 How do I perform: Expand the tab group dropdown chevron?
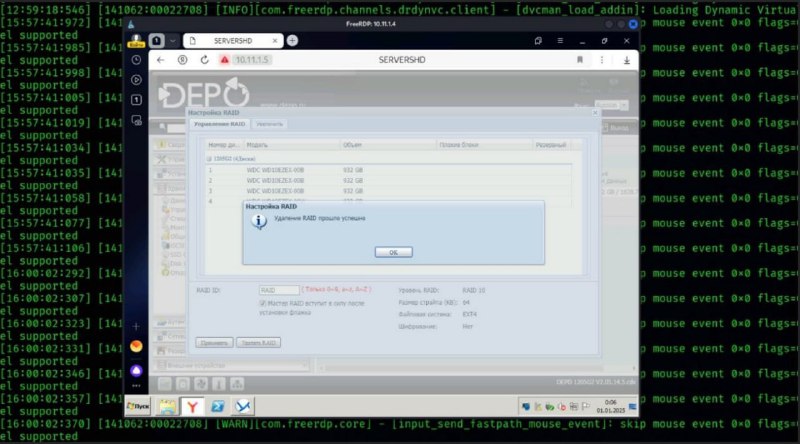[172, 40]
